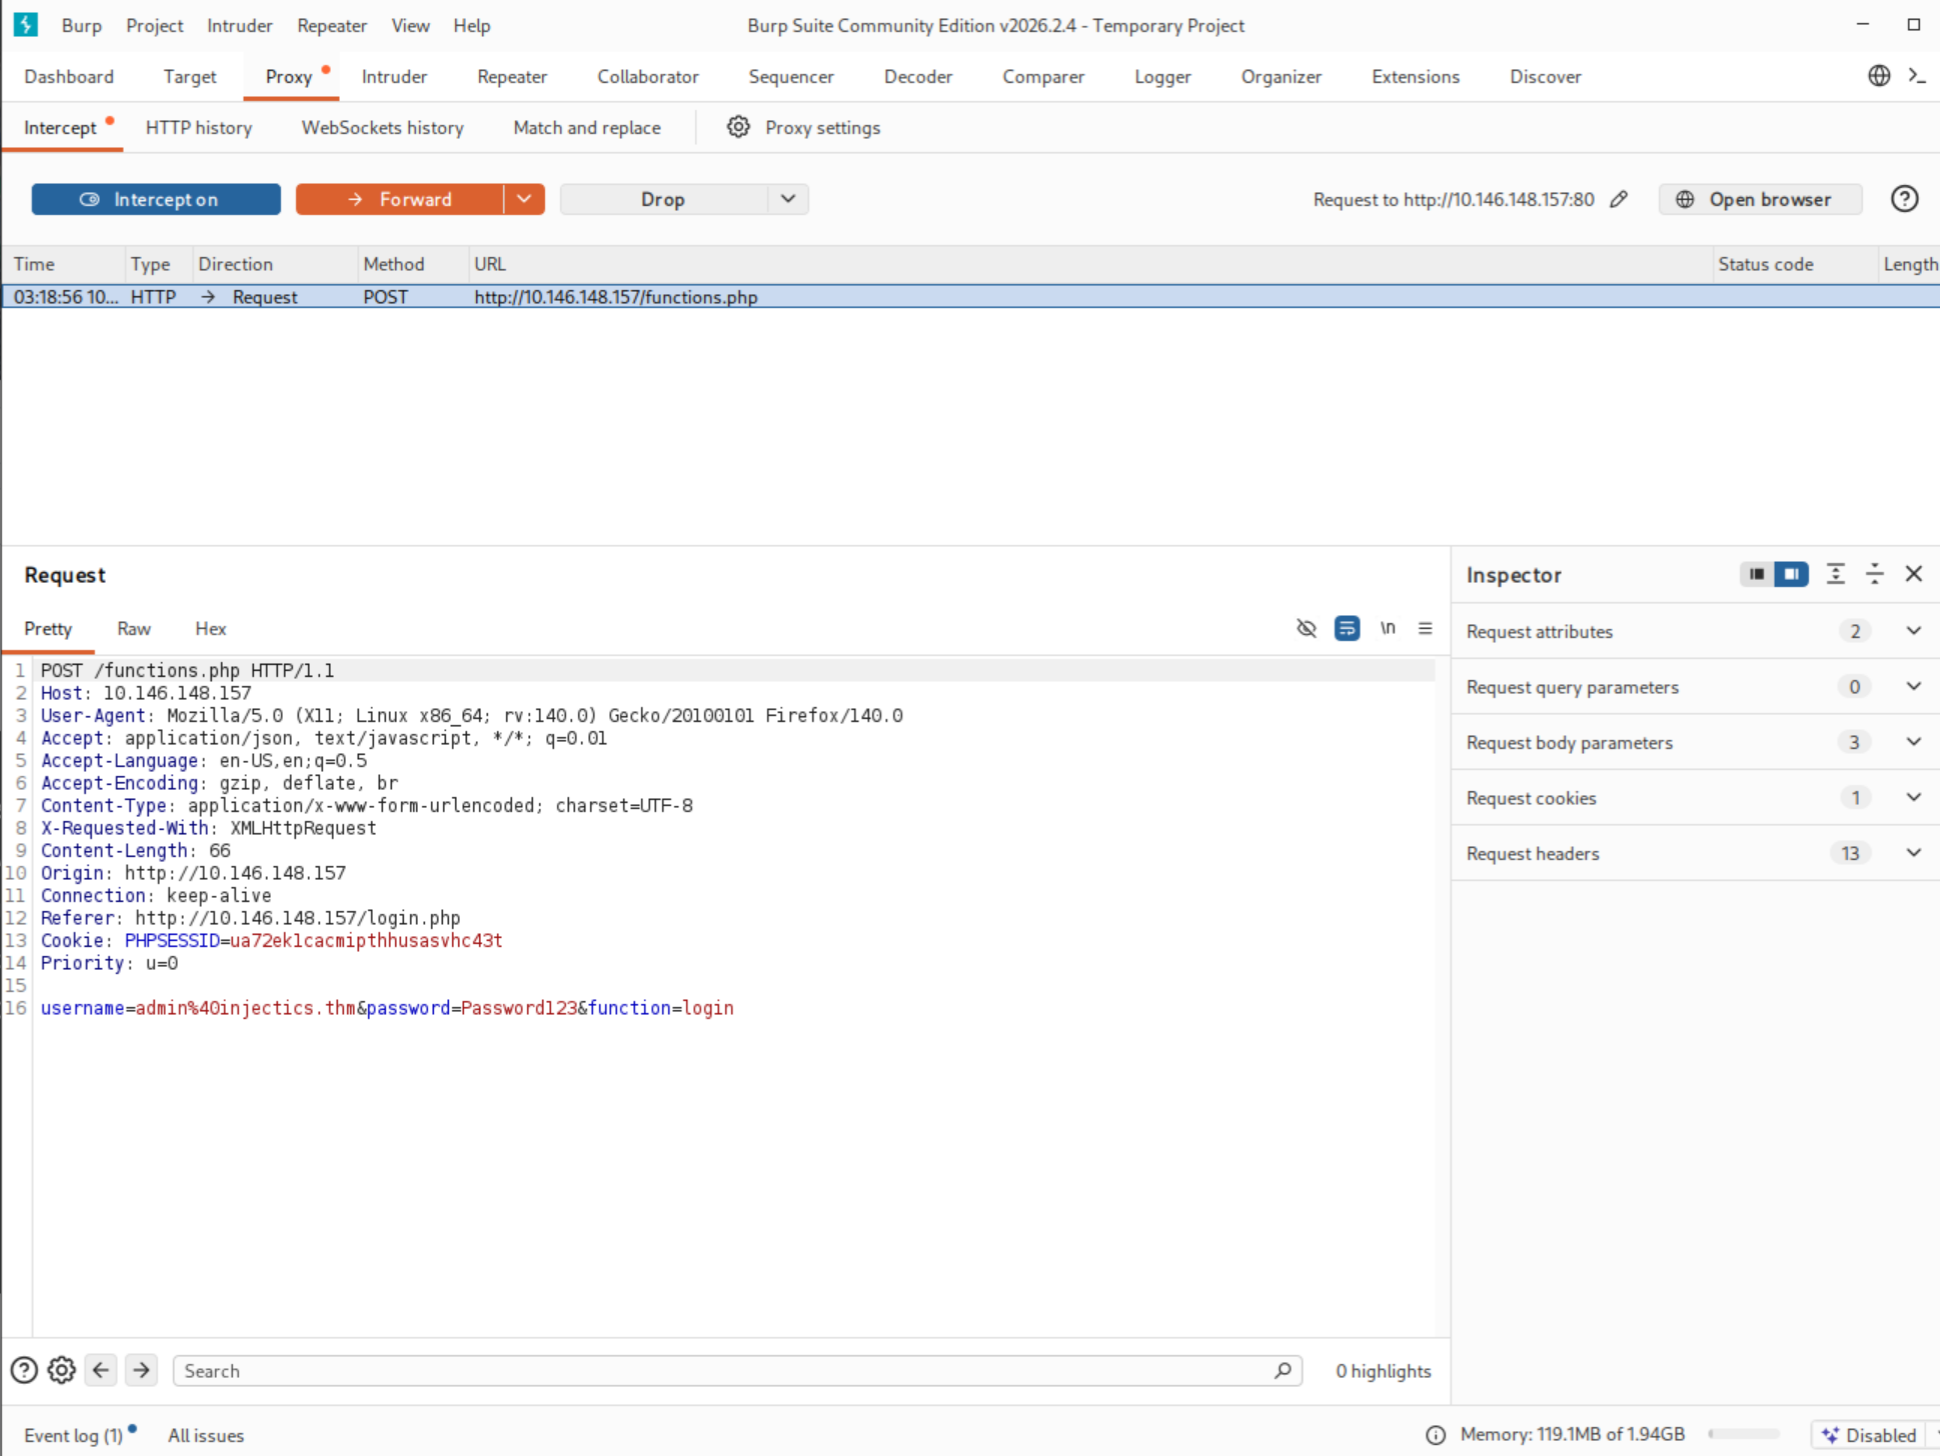1940x1456 pixels.
Task: Sort by Status code column header
Action: pyautogui.click(x=1794, y=264)
